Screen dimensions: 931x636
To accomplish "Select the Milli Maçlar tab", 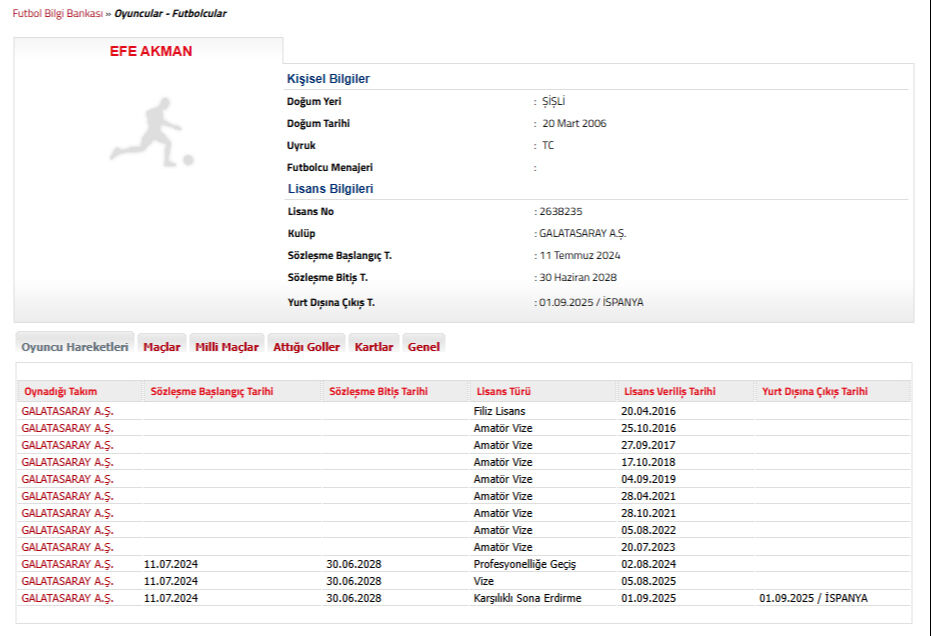I will tap(227, 347).
